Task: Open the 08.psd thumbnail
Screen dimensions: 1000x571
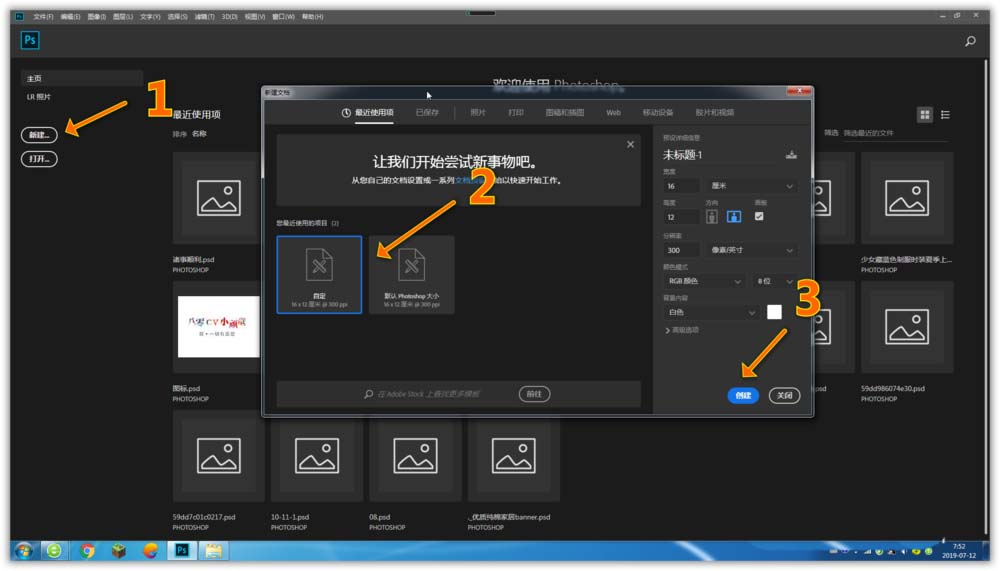Action: tap(415, 456)
